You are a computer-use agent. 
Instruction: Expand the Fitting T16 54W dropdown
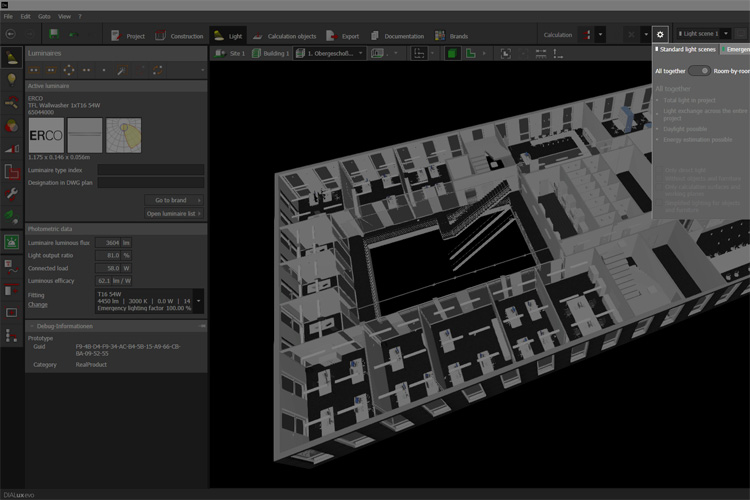[198, 300]
